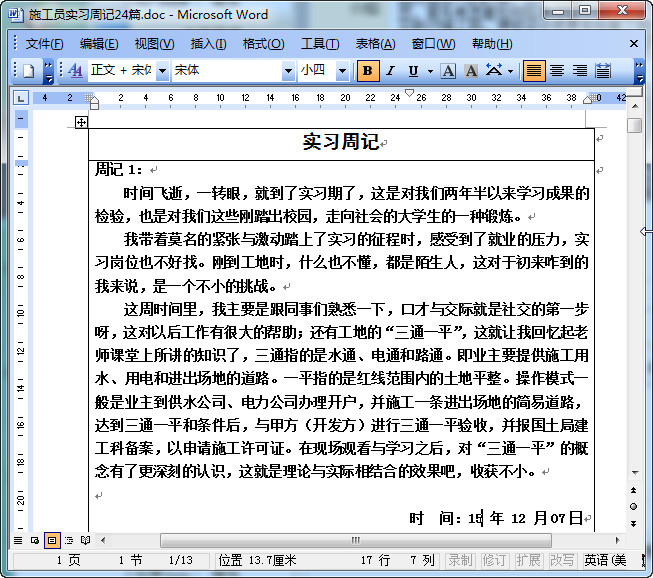Close the document with menu-bar X
The width and height of the screenshot is (653, 578).
pos(634,43)
